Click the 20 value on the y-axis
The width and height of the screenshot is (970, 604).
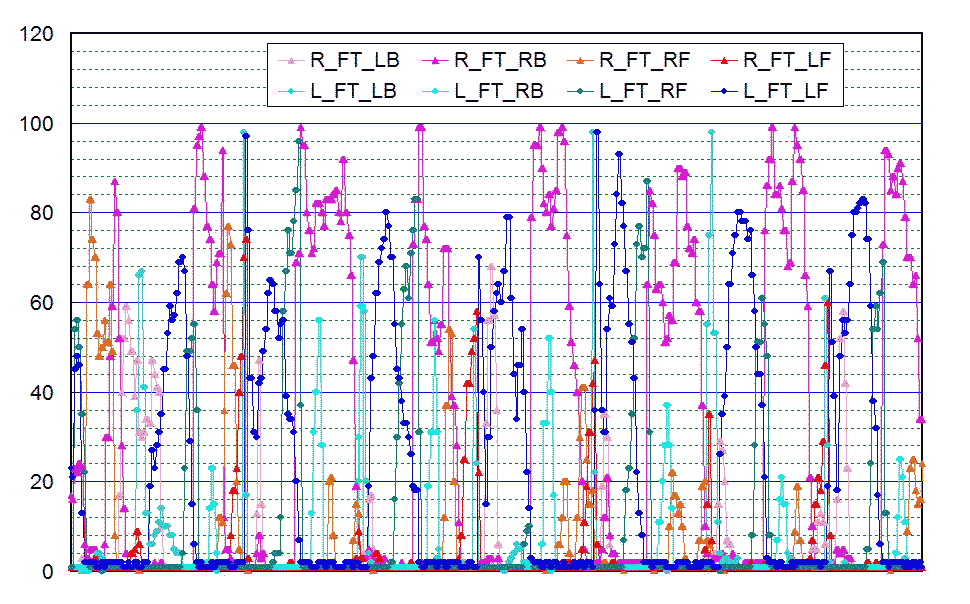coord(43,482)
